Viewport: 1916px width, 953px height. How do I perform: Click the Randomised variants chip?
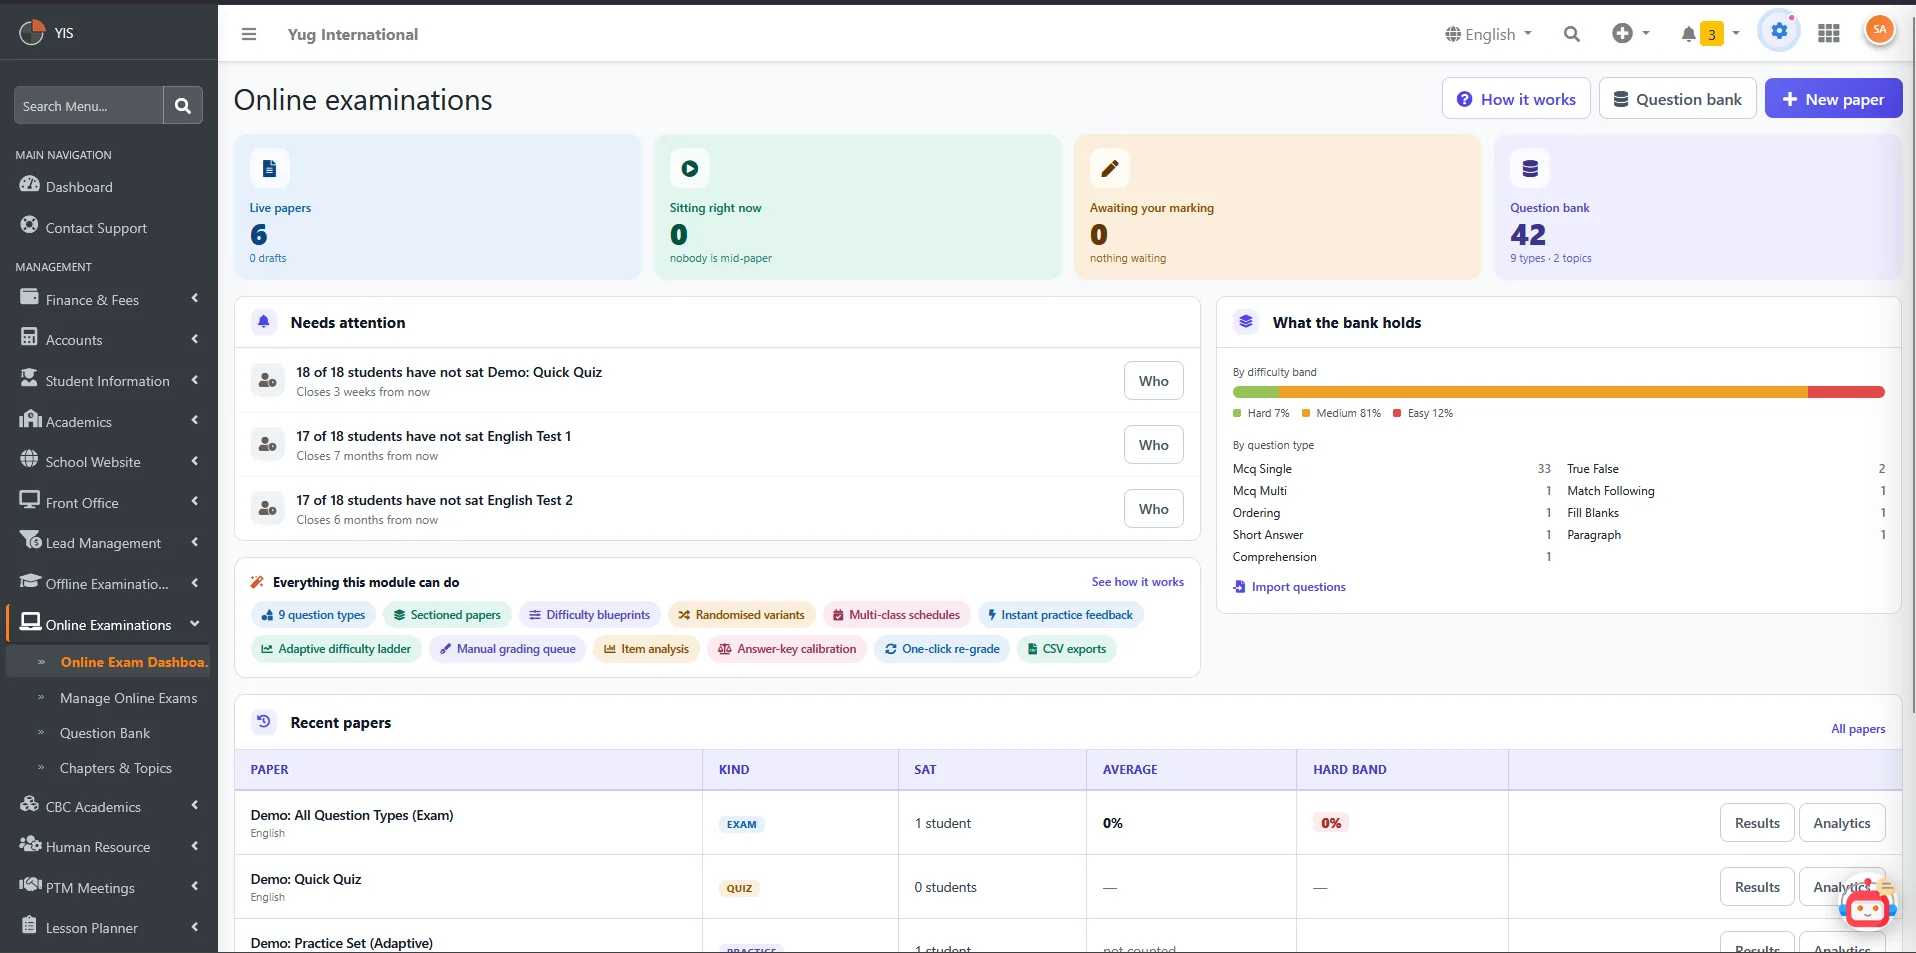pos(741,615)
